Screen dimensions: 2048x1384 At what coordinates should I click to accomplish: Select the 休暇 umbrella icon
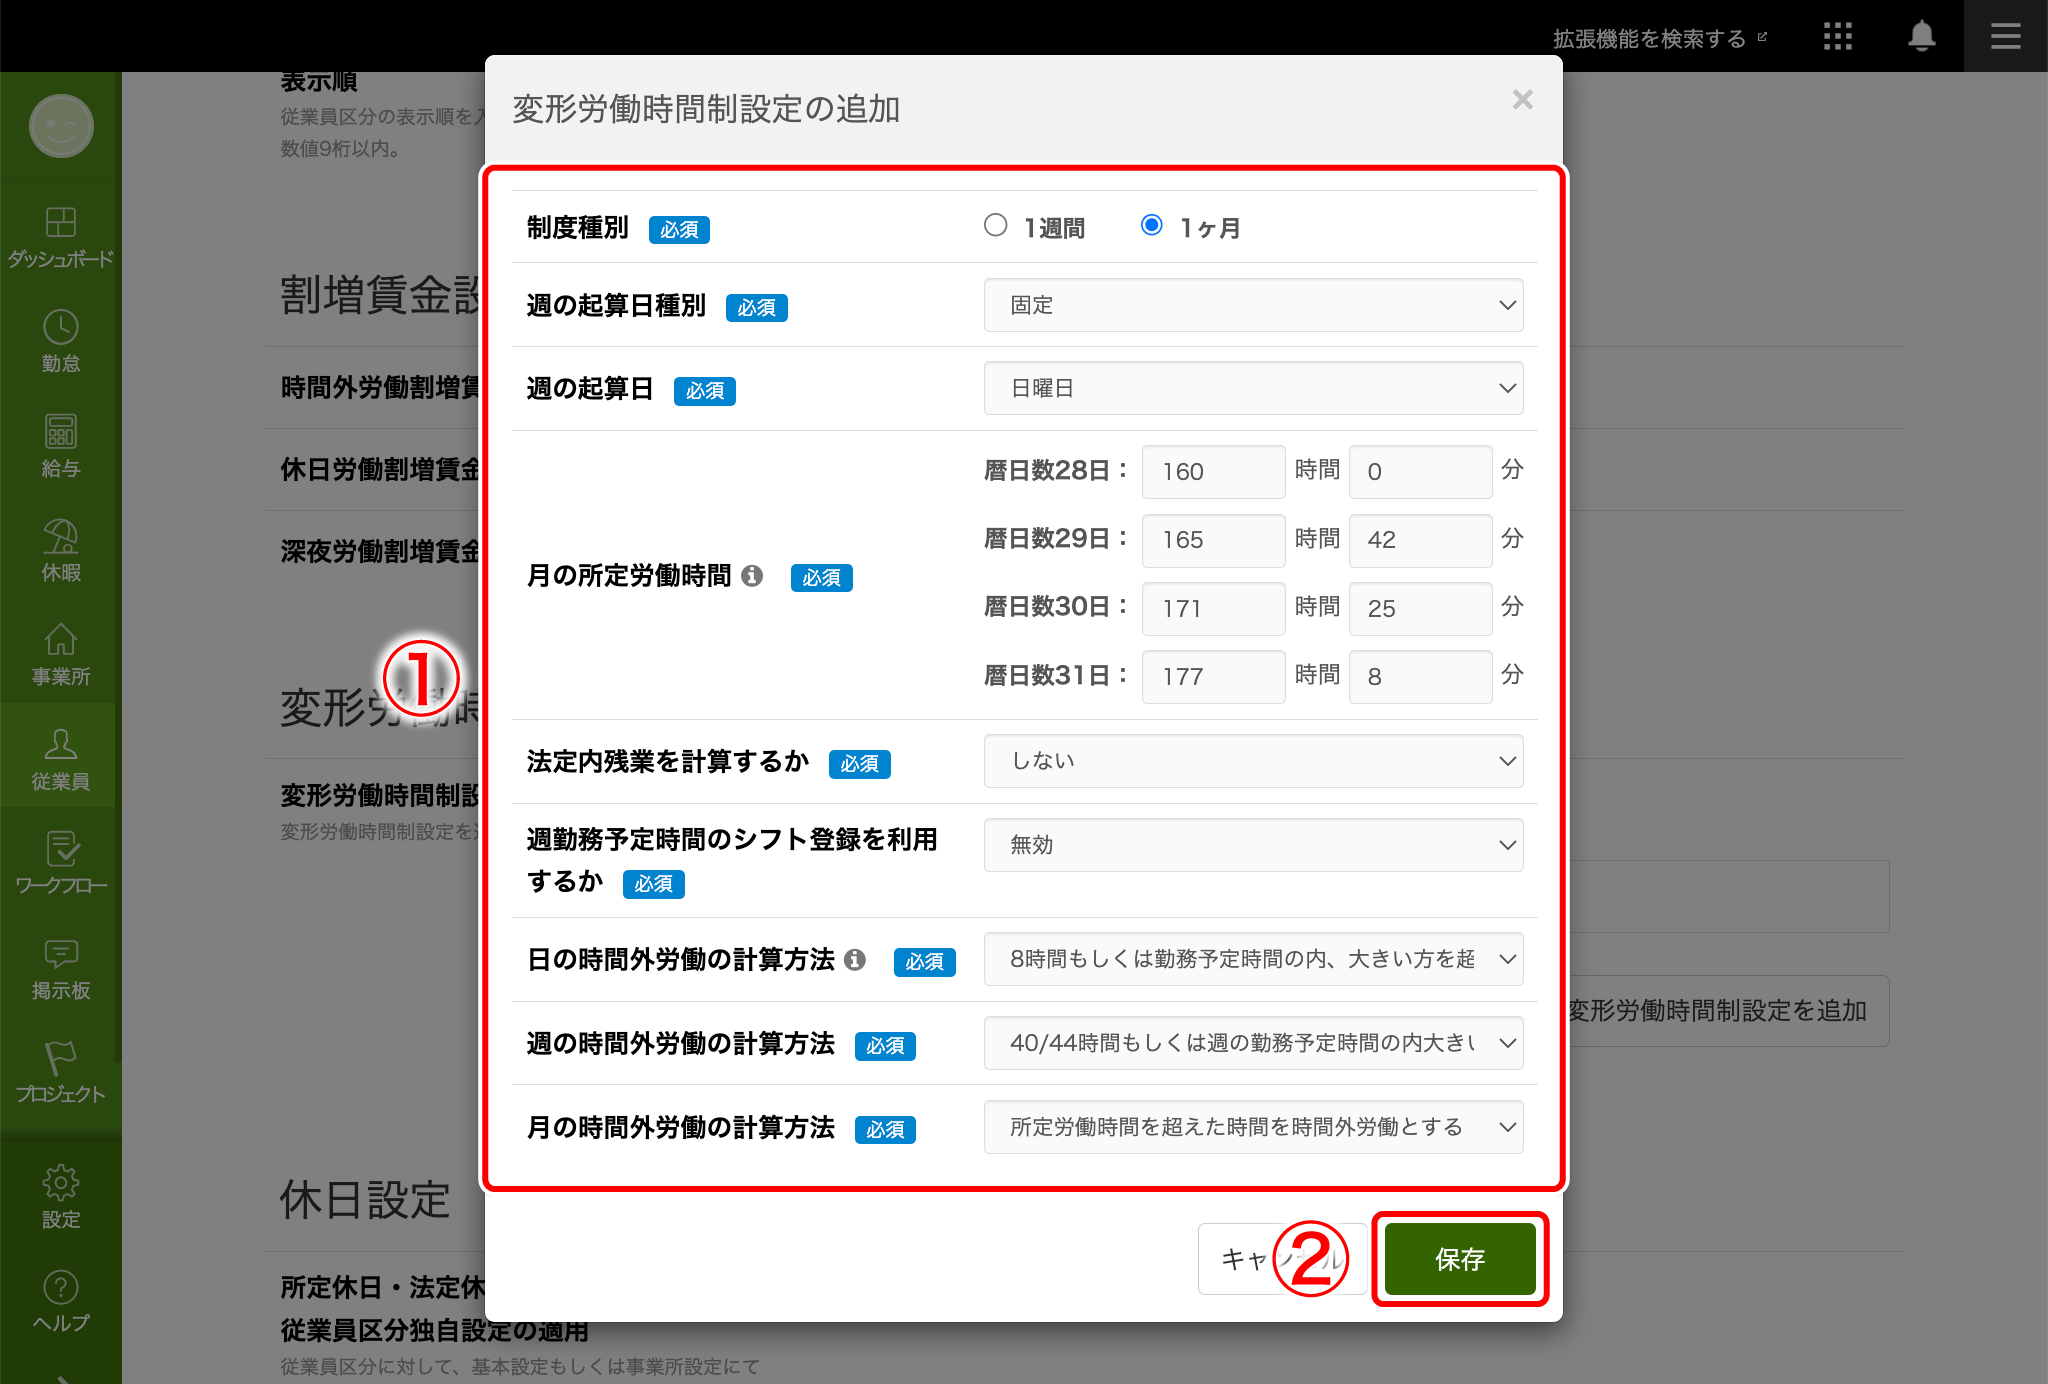(x=60, y=537)
